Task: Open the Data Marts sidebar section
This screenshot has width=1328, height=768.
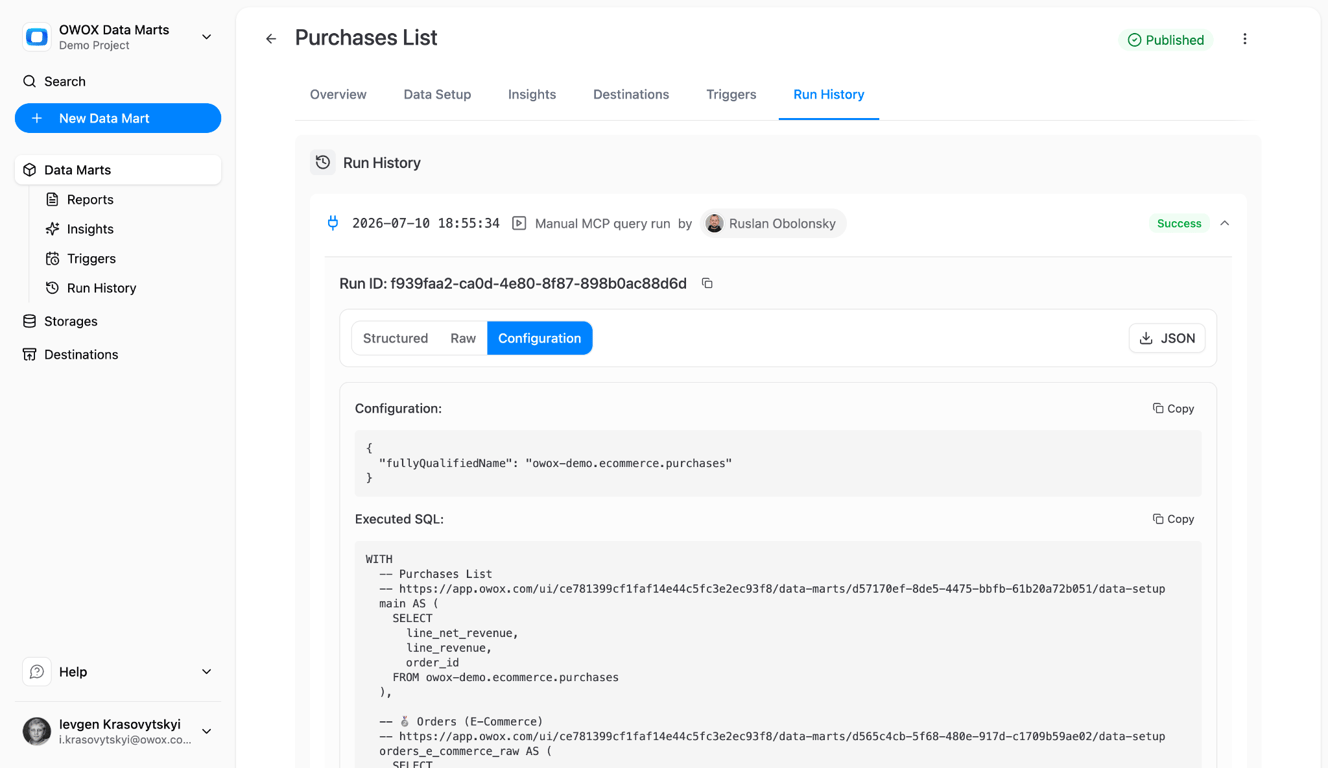Action: click(x=118, y=170)
